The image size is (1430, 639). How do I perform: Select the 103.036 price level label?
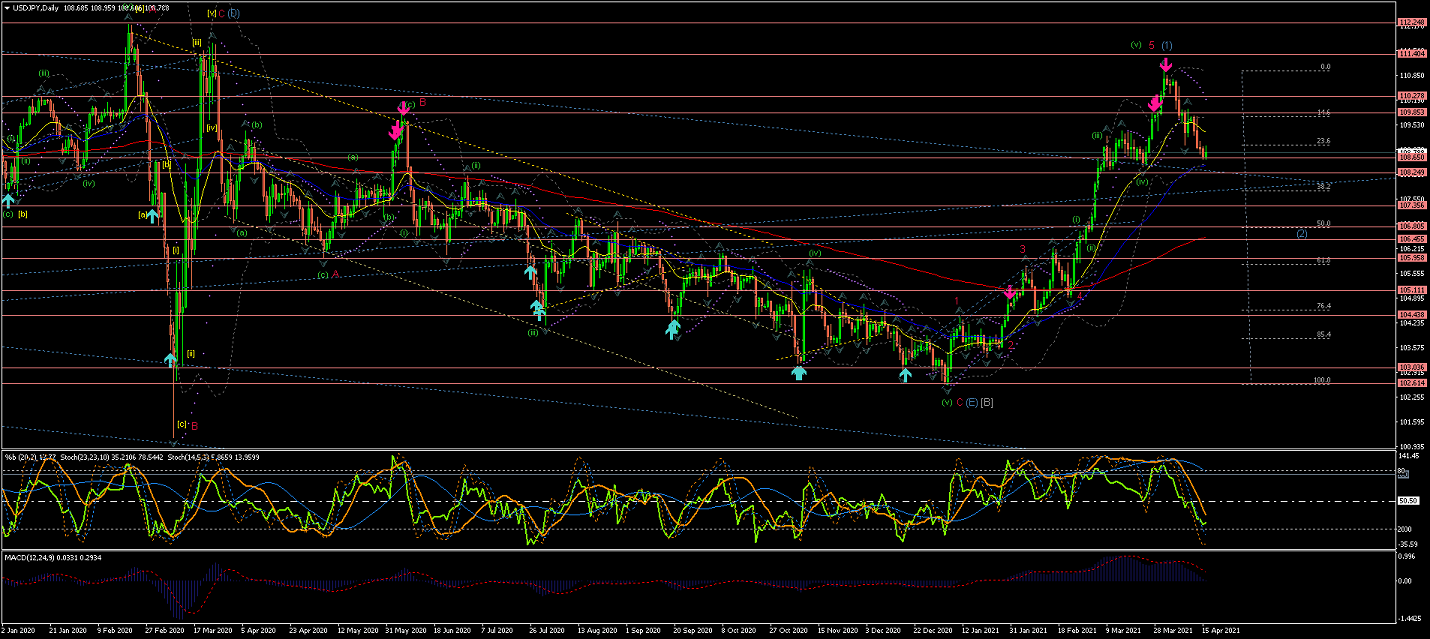point(1412,368)
